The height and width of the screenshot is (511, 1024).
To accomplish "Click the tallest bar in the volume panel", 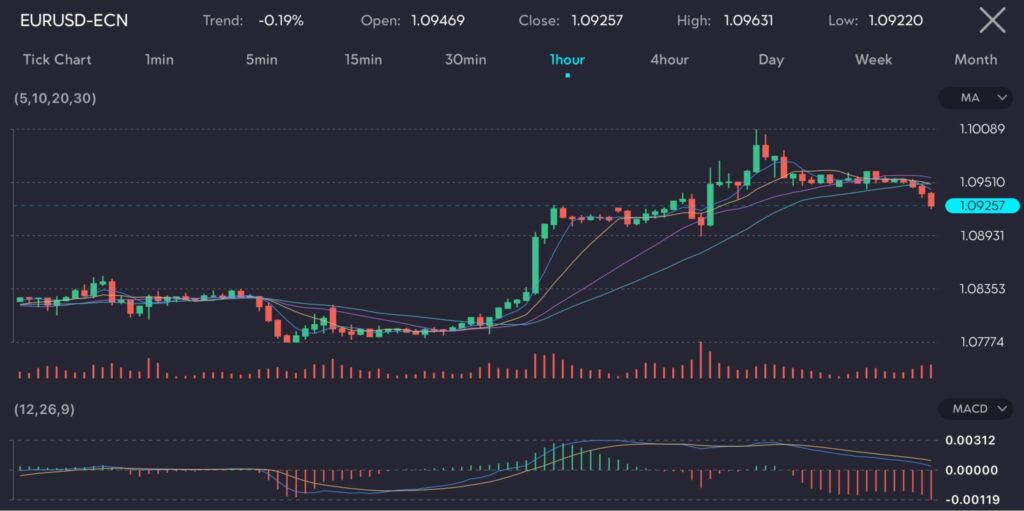I will tap(701, 361).
